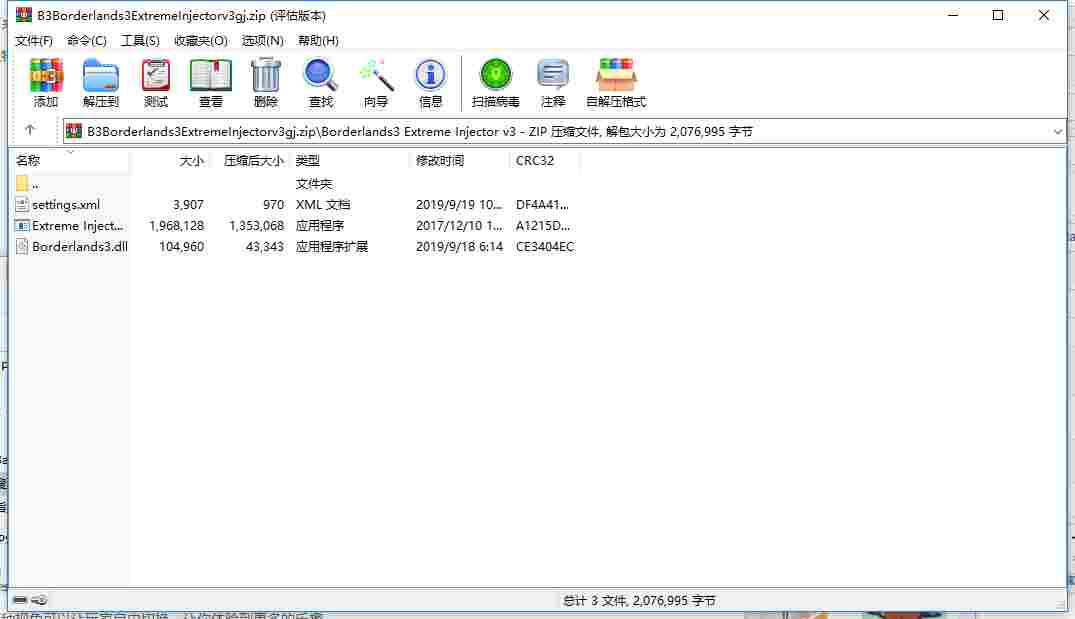Click date 2017/12/10 in Extreme Injector row

point(459,226)
